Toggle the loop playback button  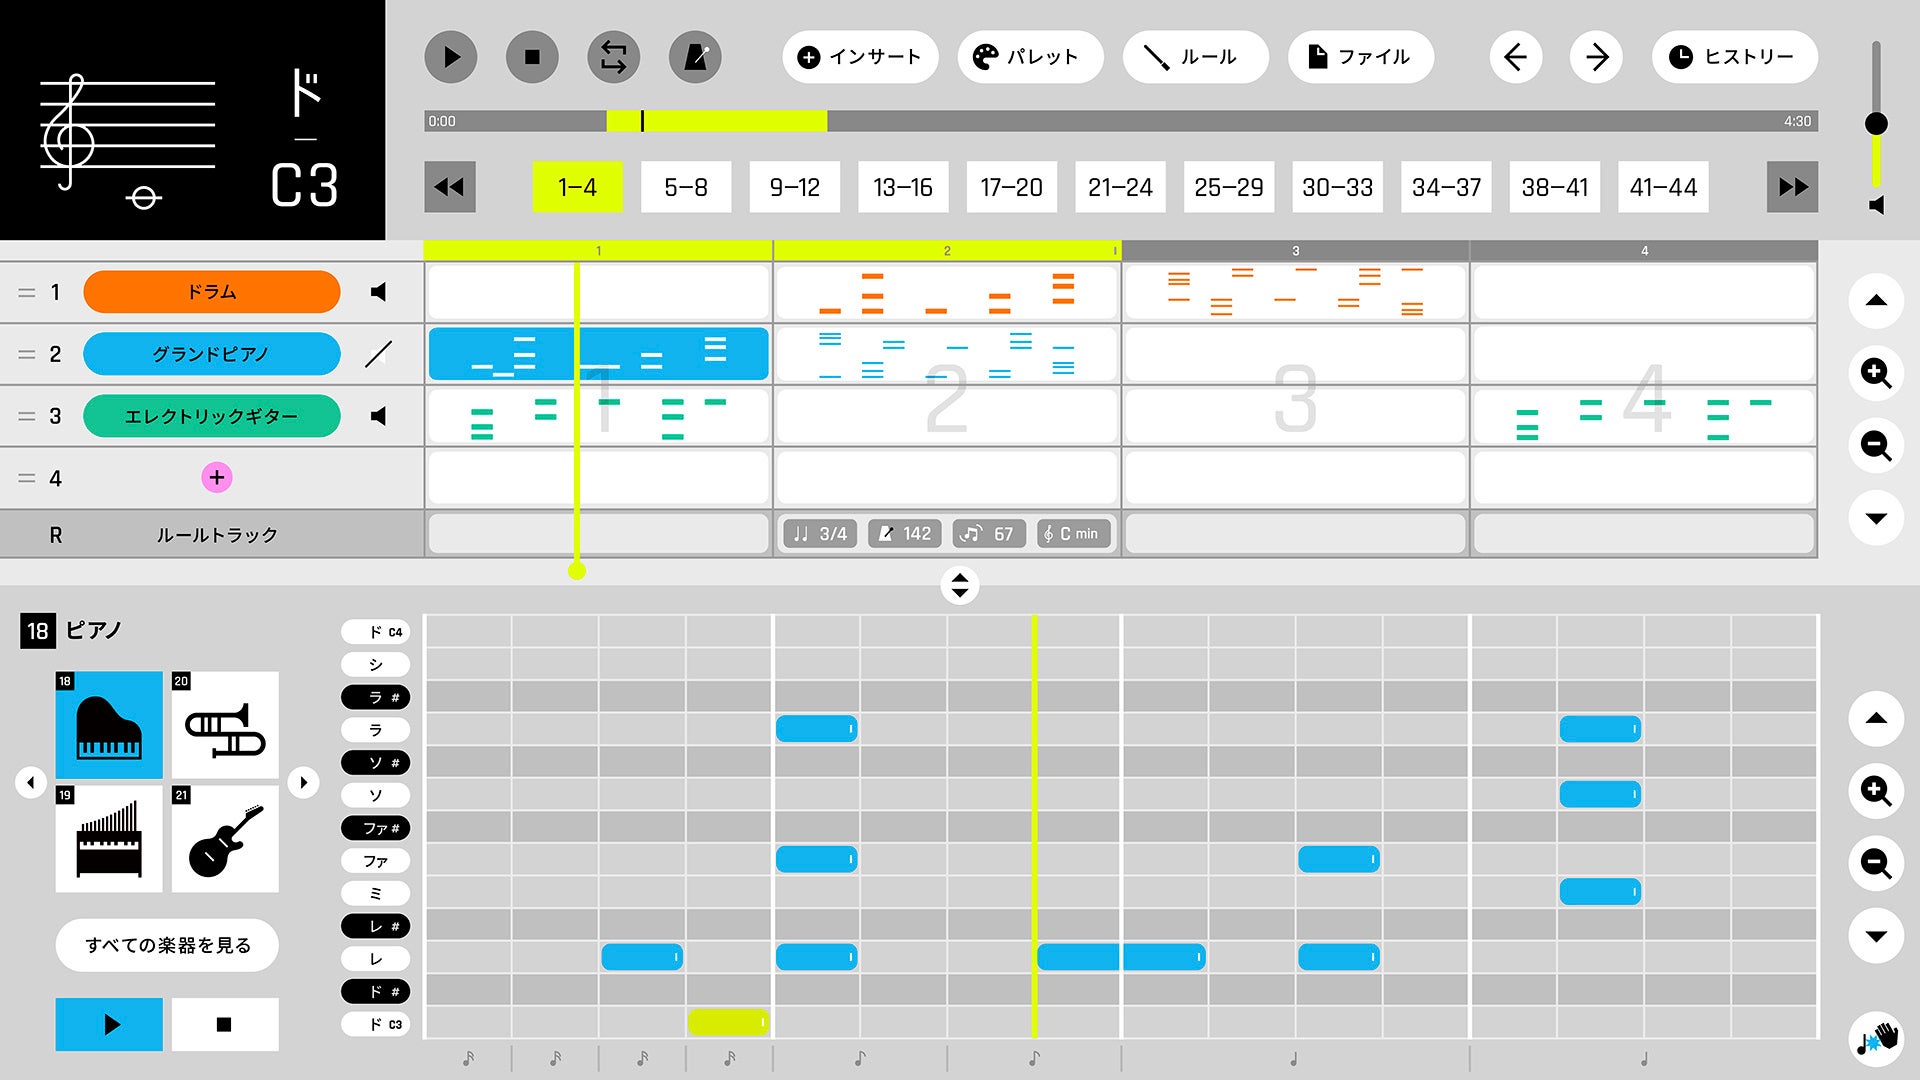(x=613, y=57)
